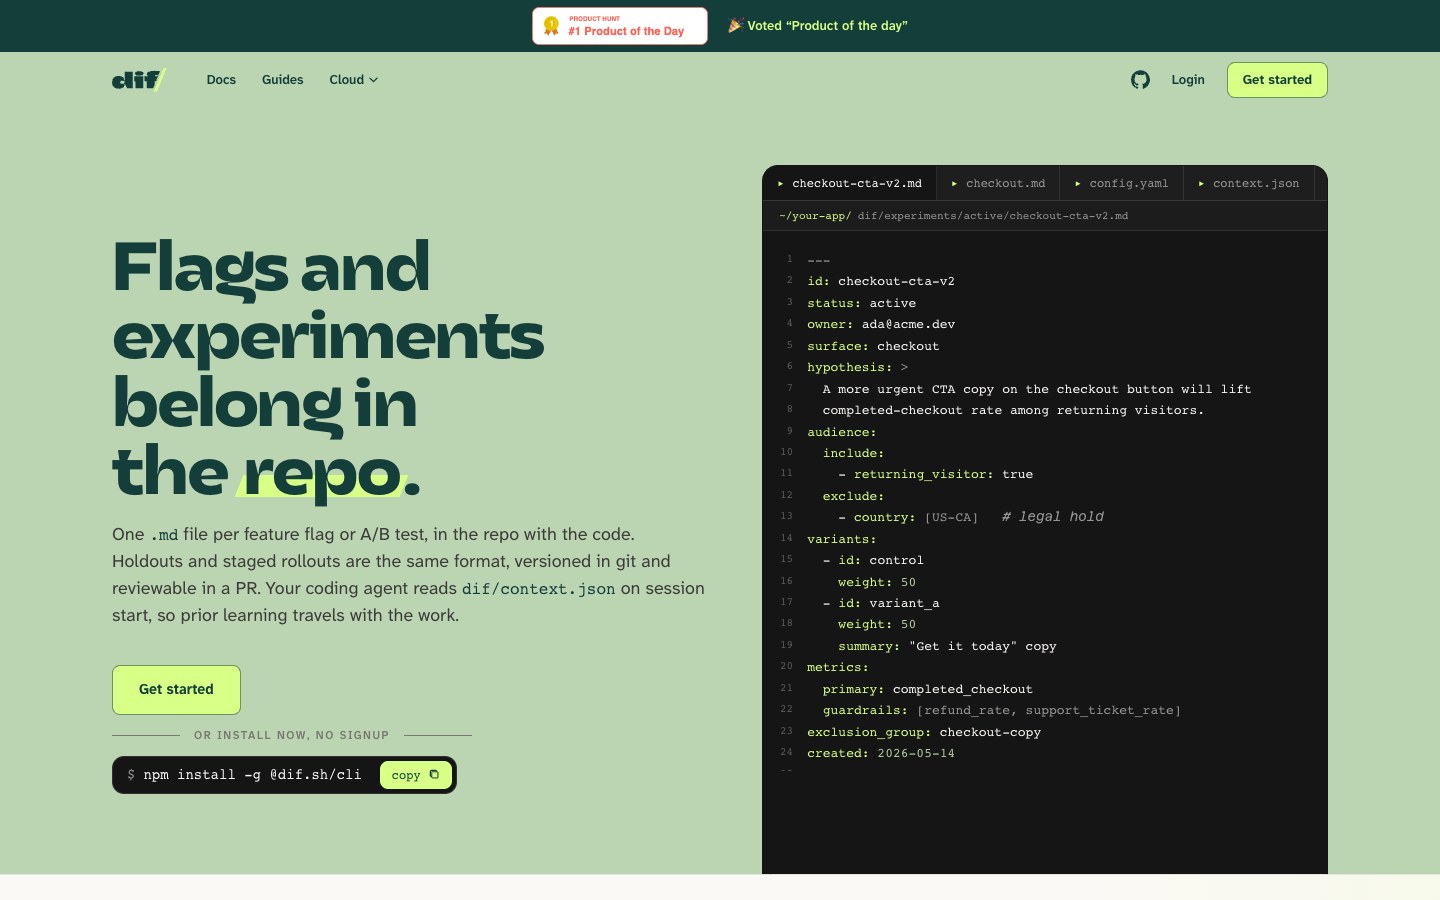This screenshot has width=1440, height=900.
Task: Click the "audience:" code line
Action: click(842, 432)
